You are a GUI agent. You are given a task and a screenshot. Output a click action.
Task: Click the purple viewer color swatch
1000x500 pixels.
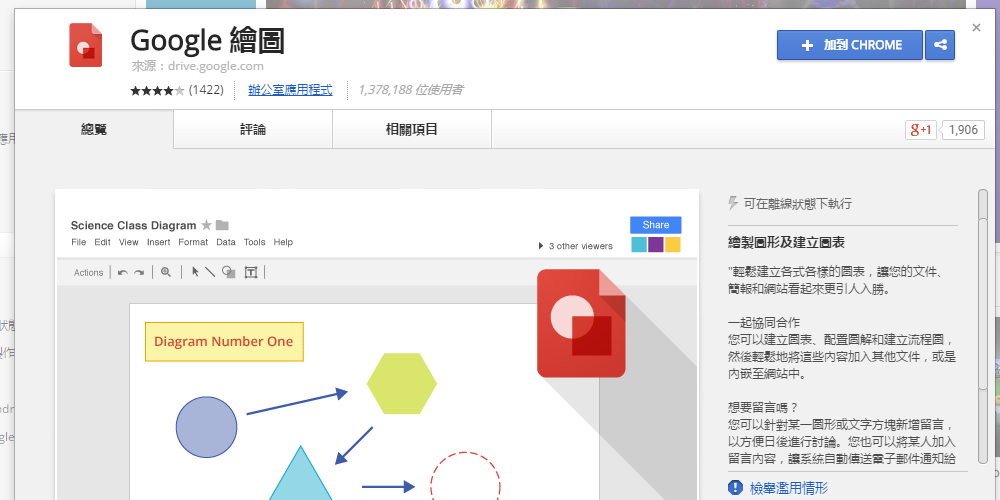tap(656, 245)
